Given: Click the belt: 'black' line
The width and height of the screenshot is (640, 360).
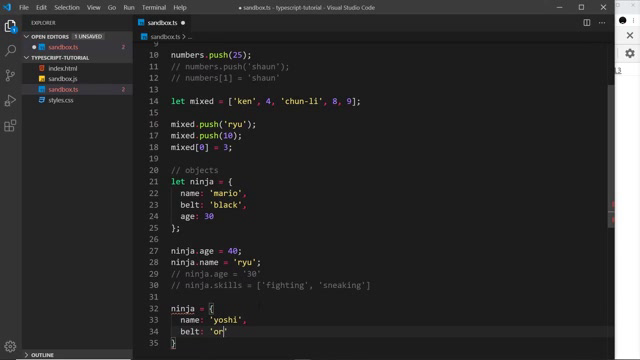Looking at the screenshot, I should click(213, 205).
